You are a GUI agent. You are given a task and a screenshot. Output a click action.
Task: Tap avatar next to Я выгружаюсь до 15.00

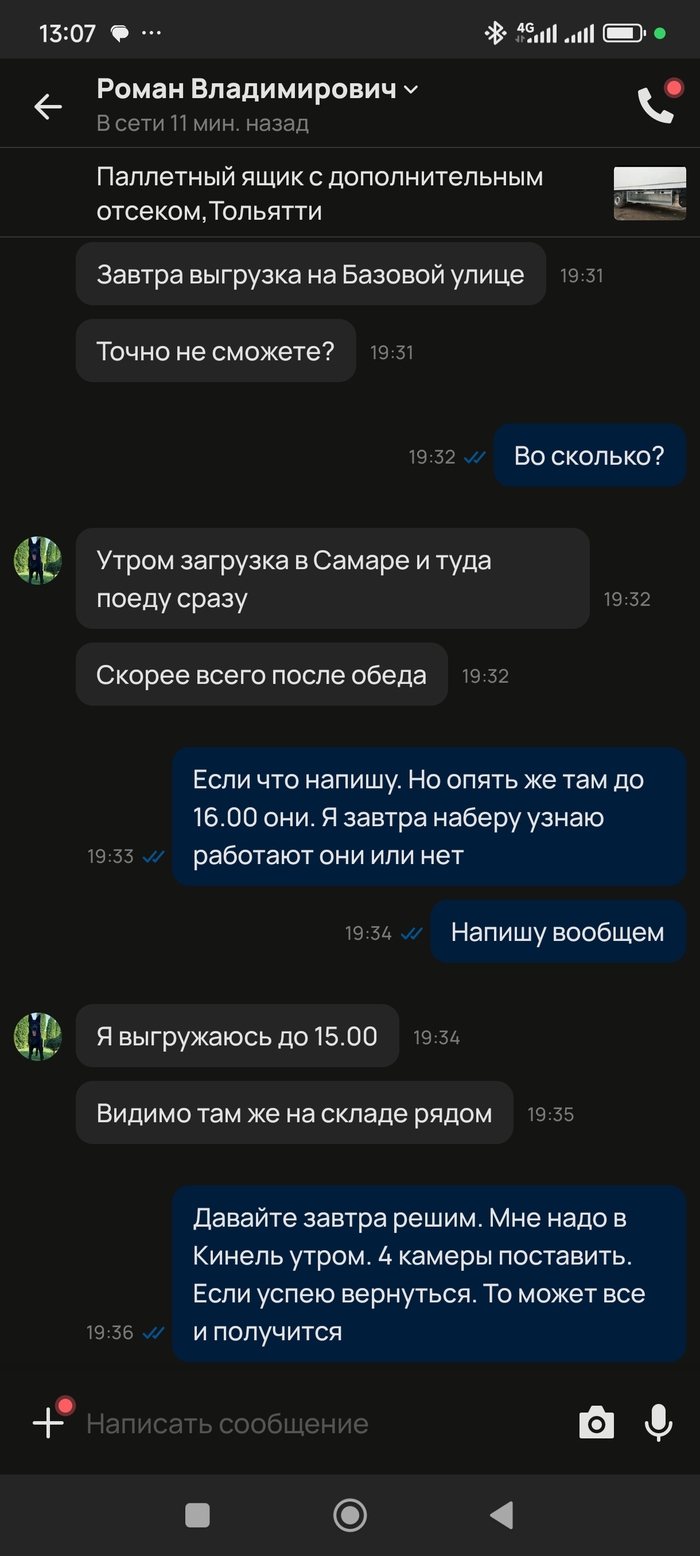coord(38,1036)
